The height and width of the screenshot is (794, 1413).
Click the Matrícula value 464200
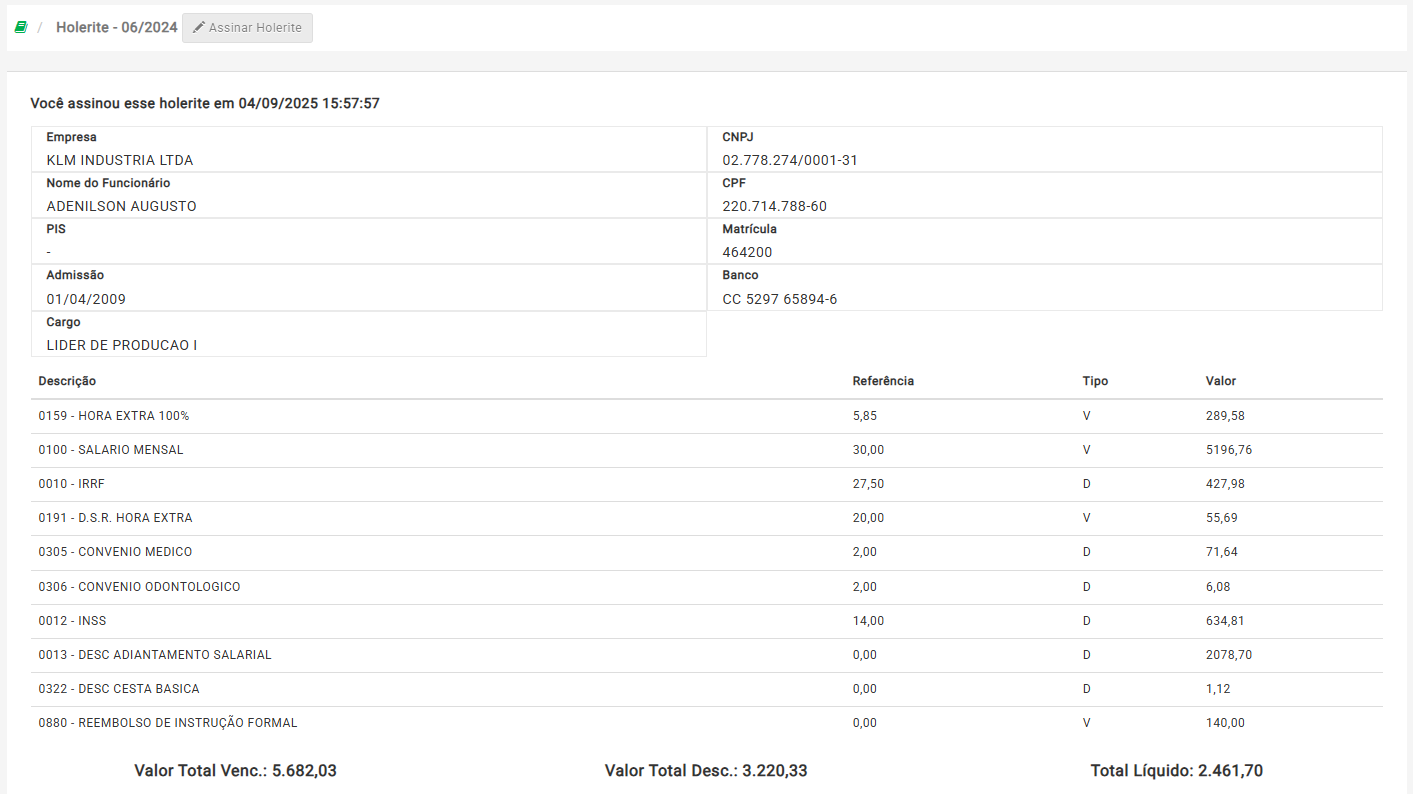pyautogui.click(x=747, y=252)
